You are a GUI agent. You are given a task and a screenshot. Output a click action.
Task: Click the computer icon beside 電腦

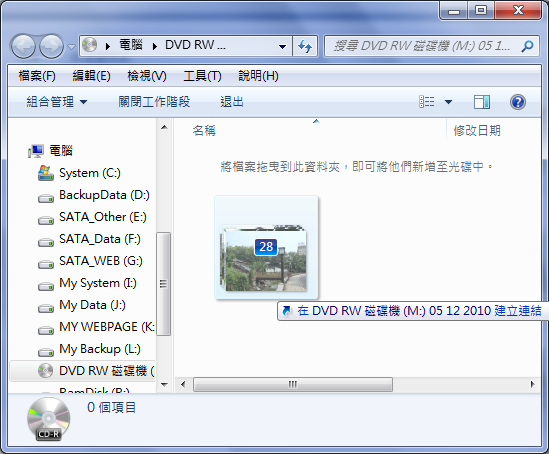click(x=36, y=151)
